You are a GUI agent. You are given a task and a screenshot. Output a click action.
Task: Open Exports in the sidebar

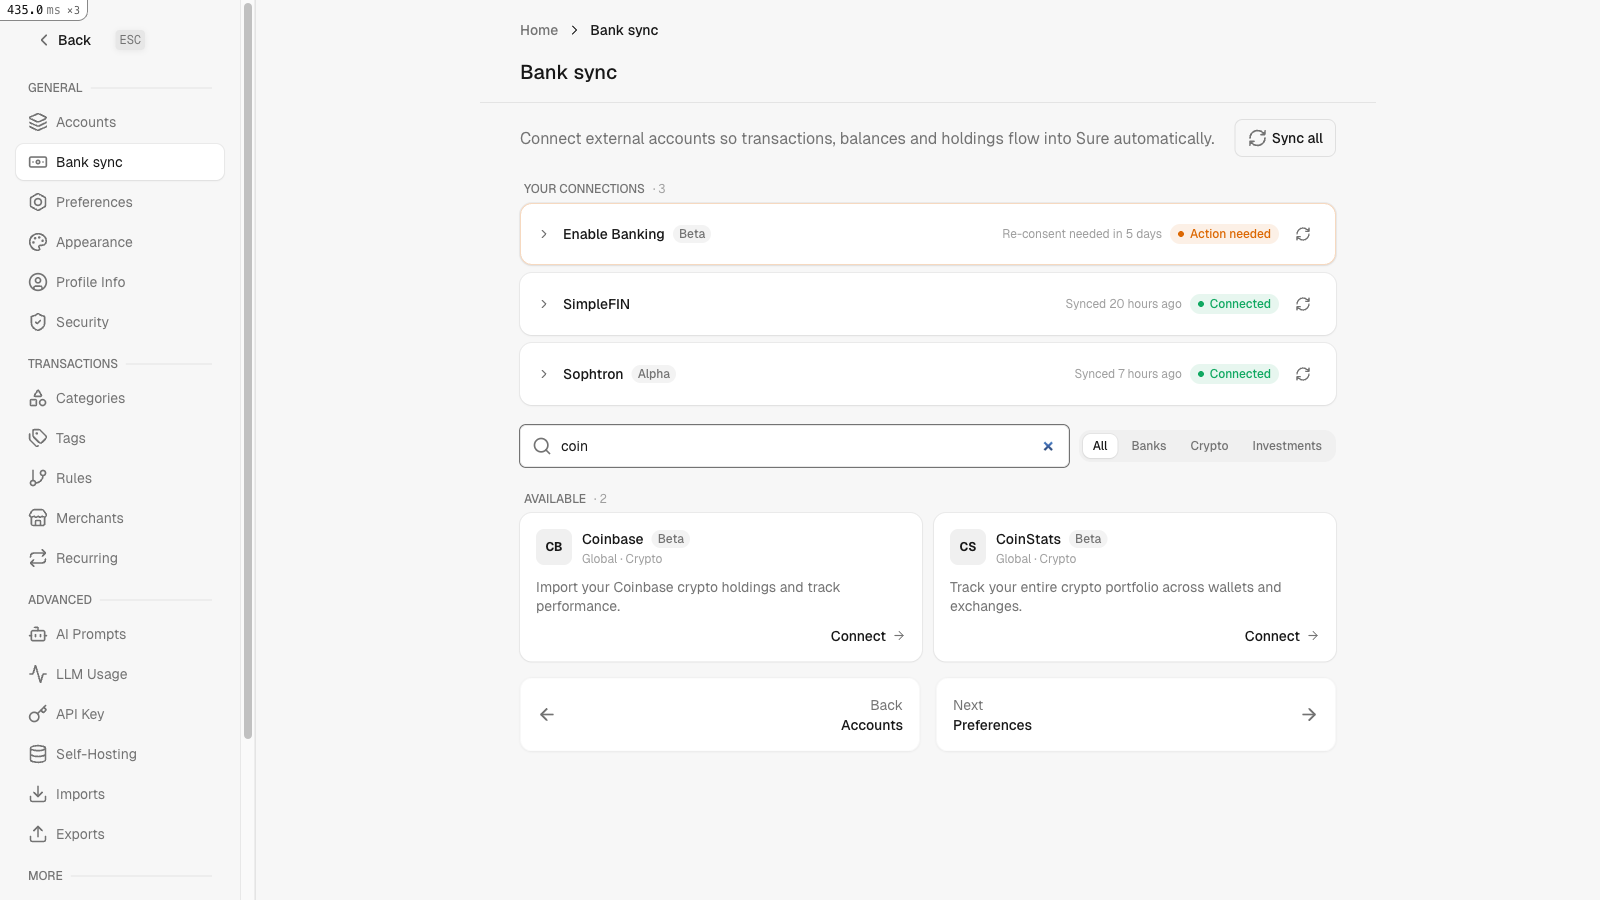click(120, 834)
